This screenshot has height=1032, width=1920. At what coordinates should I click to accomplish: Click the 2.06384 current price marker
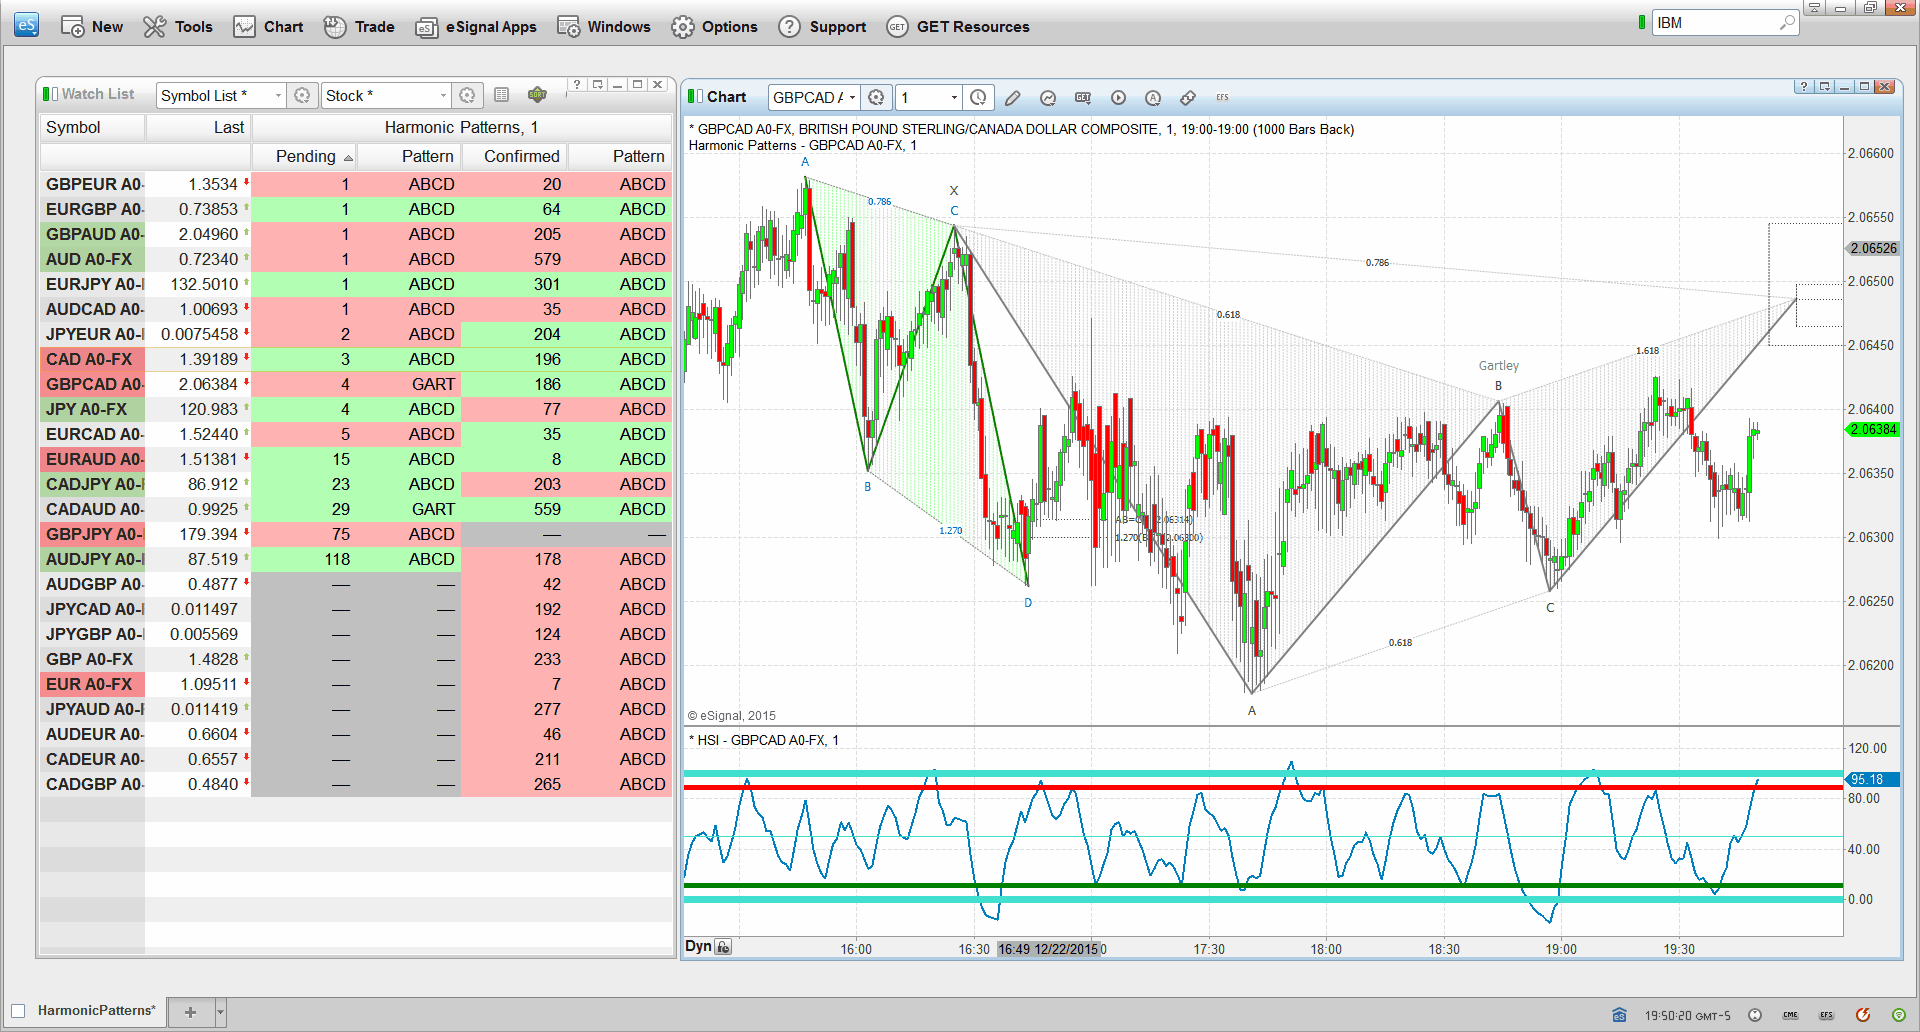coord(1871,429)
